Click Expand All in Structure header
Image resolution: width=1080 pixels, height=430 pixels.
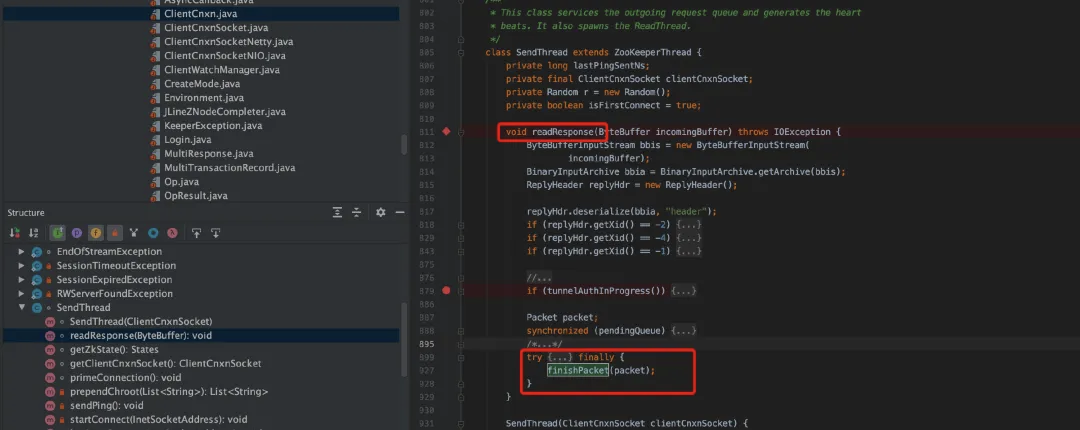[x=338, y=212]
